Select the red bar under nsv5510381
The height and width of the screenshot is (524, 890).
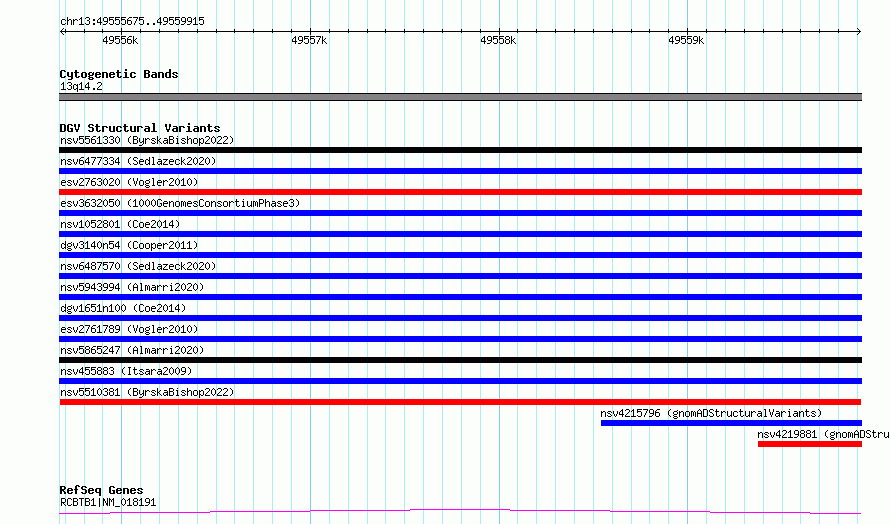(x=460, y=402)
